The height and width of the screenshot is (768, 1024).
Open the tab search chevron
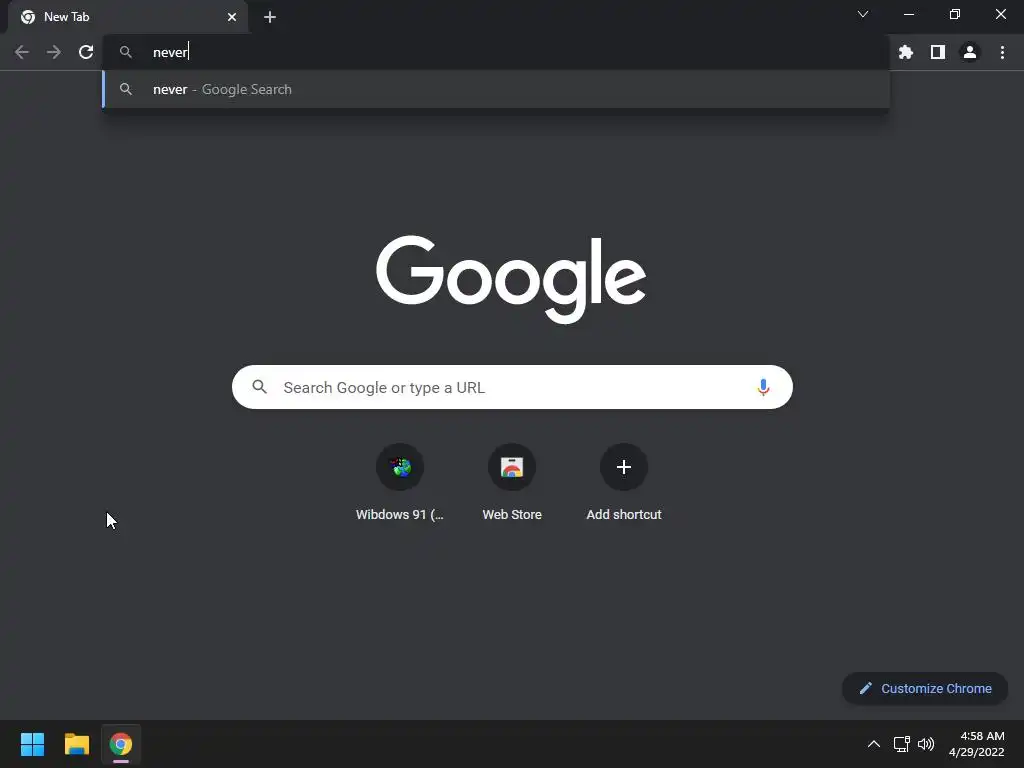click(x=863, y=14)
